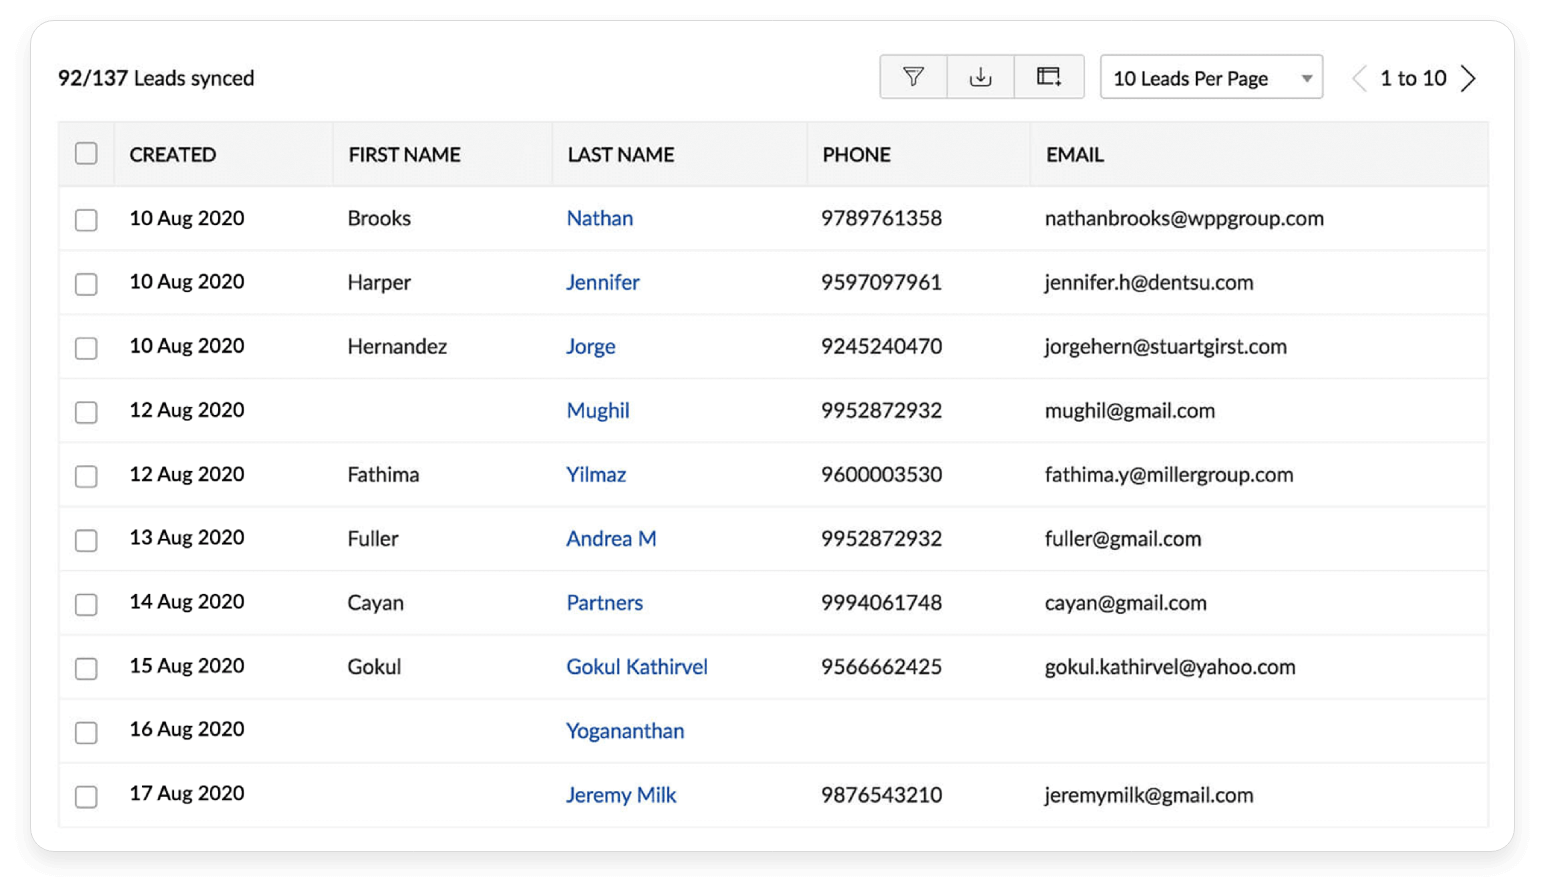Click the Yogananthan lead name
Screen dimensions: 1545x892
625,731
